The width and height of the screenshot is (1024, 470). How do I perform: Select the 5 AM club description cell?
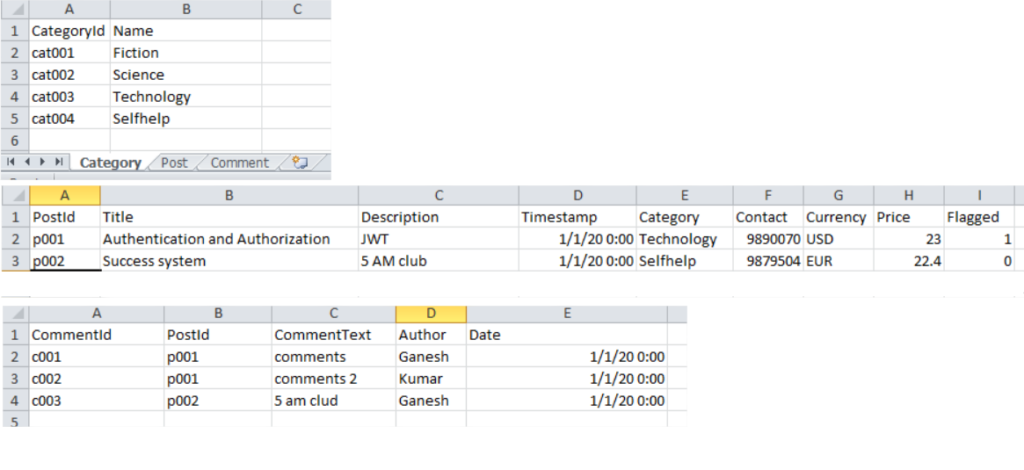(x=438, y=261)
